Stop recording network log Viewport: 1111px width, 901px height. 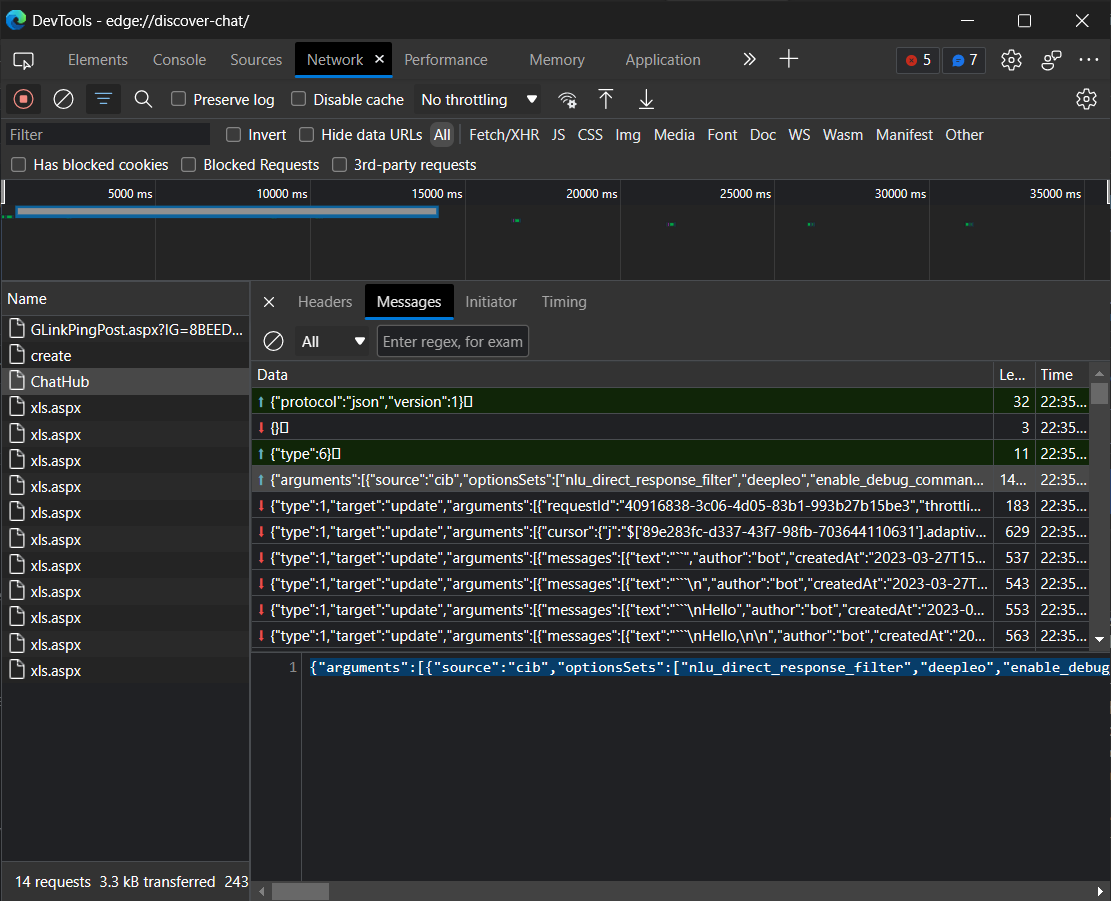click(x=22, y=99)
